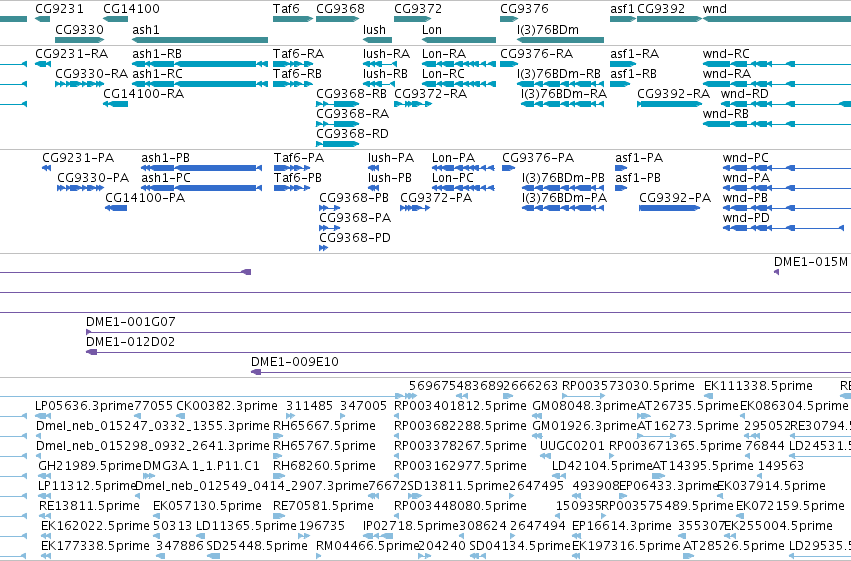Viewport: 851px width, 561px height.
Task: Click the ash1-PB protein label
Action: coord(166,158)
